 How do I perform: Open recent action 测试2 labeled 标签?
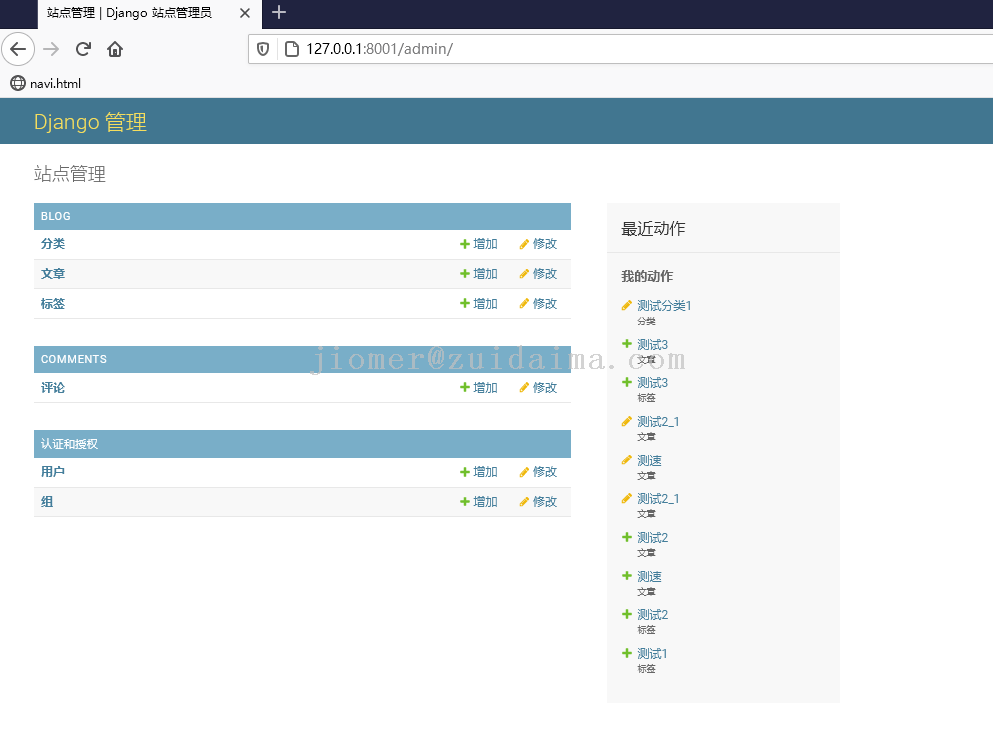pos(652,614)
